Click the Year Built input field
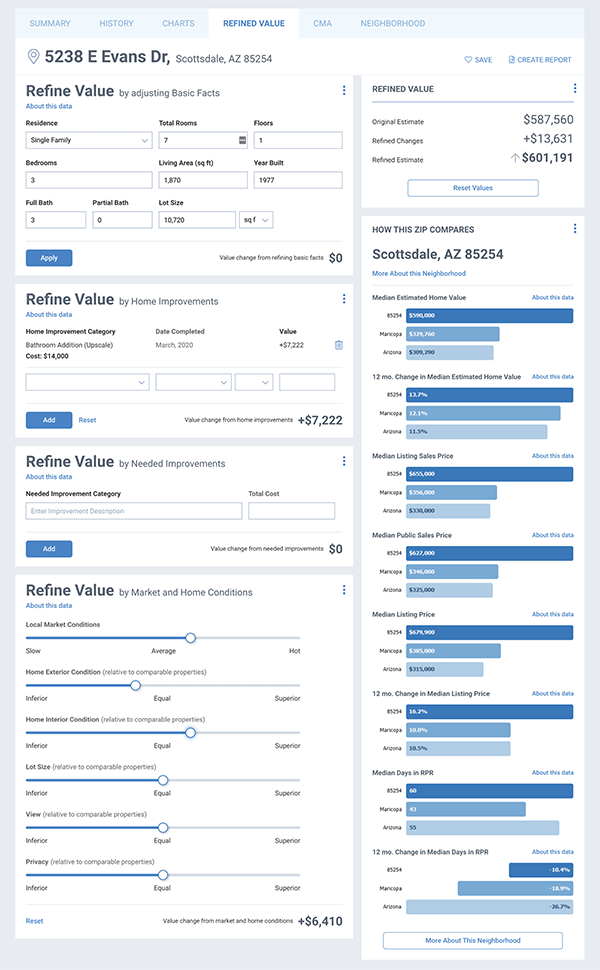This screenshot has height=970, width=600. (298, 180)
